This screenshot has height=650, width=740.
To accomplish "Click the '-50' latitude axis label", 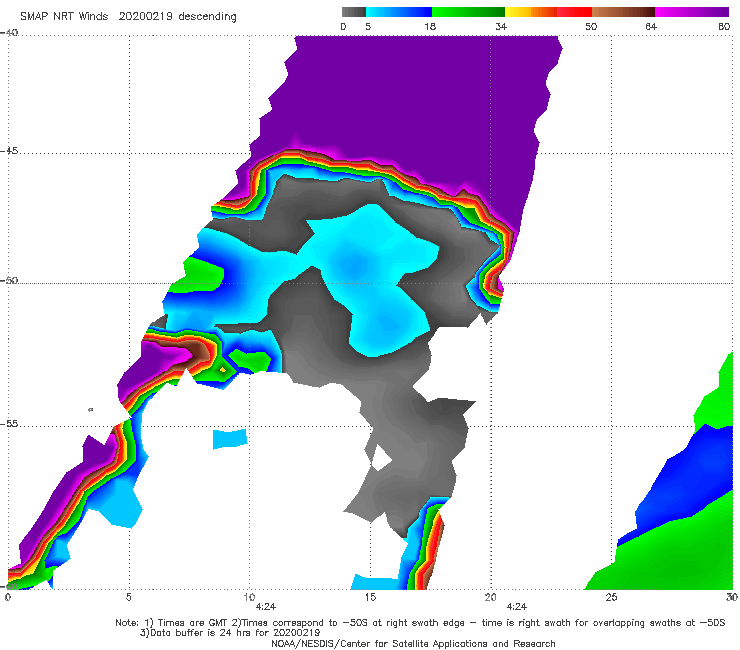I will [x=9, y=280].
